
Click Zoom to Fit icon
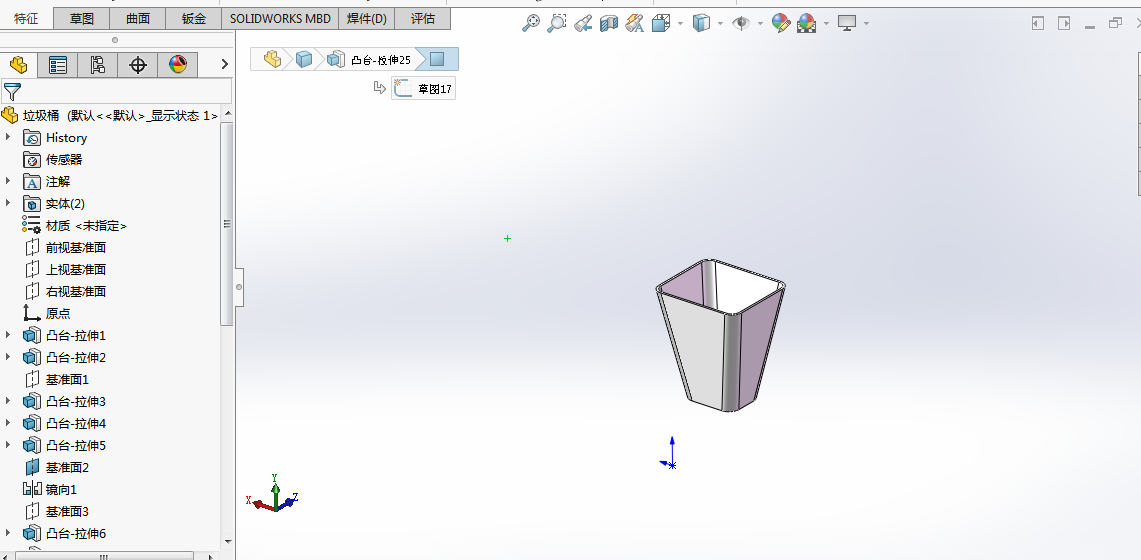click(x=531, y=23)
